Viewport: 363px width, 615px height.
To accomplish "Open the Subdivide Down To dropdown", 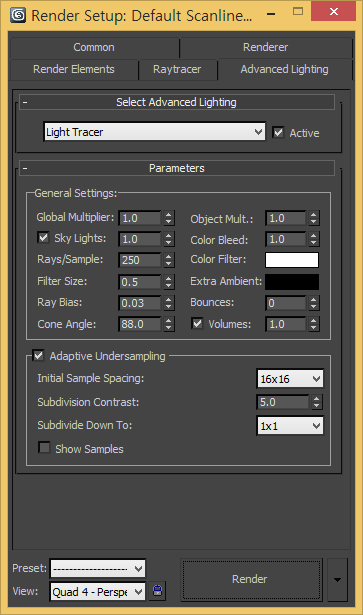I will click(290, 426).
